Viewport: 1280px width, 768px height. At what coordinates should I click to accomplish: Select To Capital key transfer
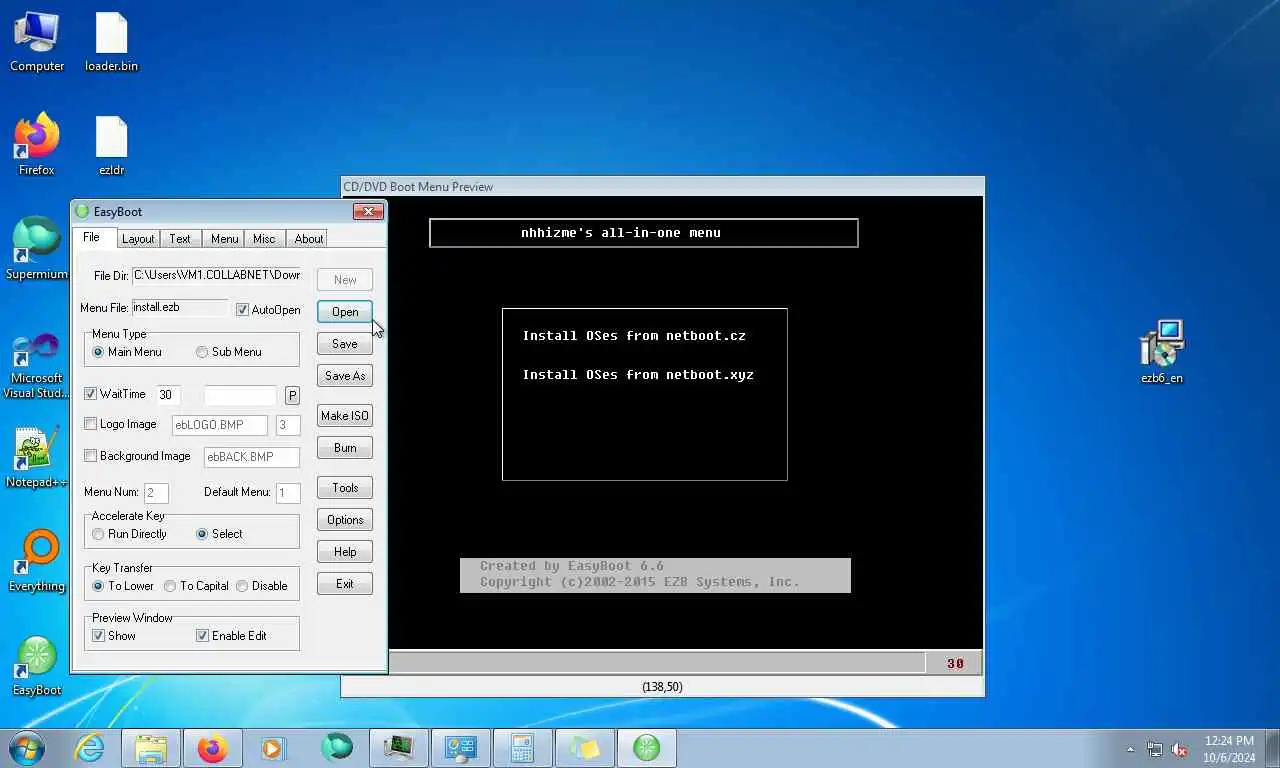point(197,586)
